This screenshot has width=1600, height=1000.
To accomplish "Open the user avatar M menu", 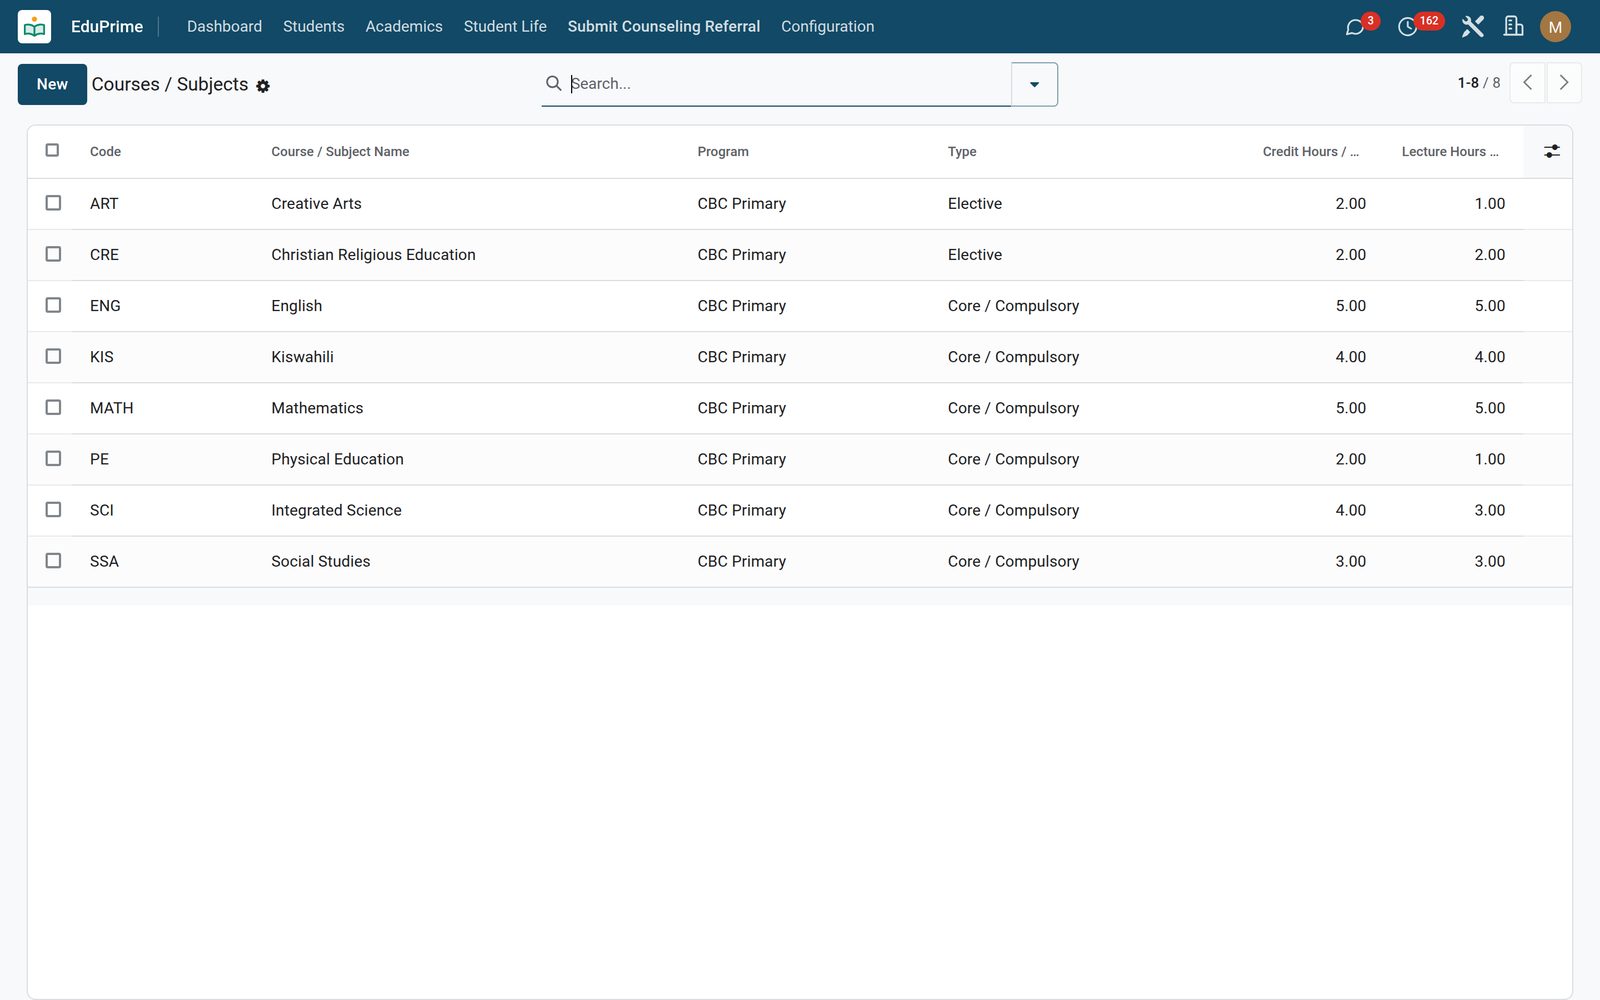I will (1555, 27).
